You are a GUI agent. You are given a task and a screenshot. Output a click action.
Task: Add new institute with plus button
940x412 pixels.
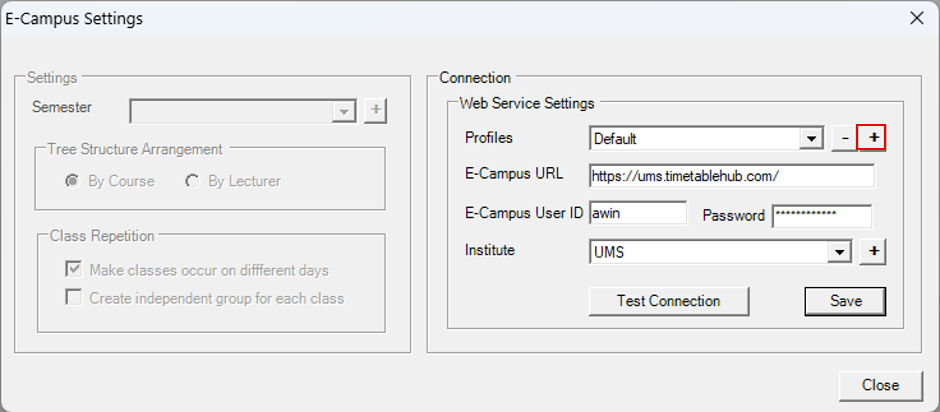pyautogui.click(x=873, y=252)
